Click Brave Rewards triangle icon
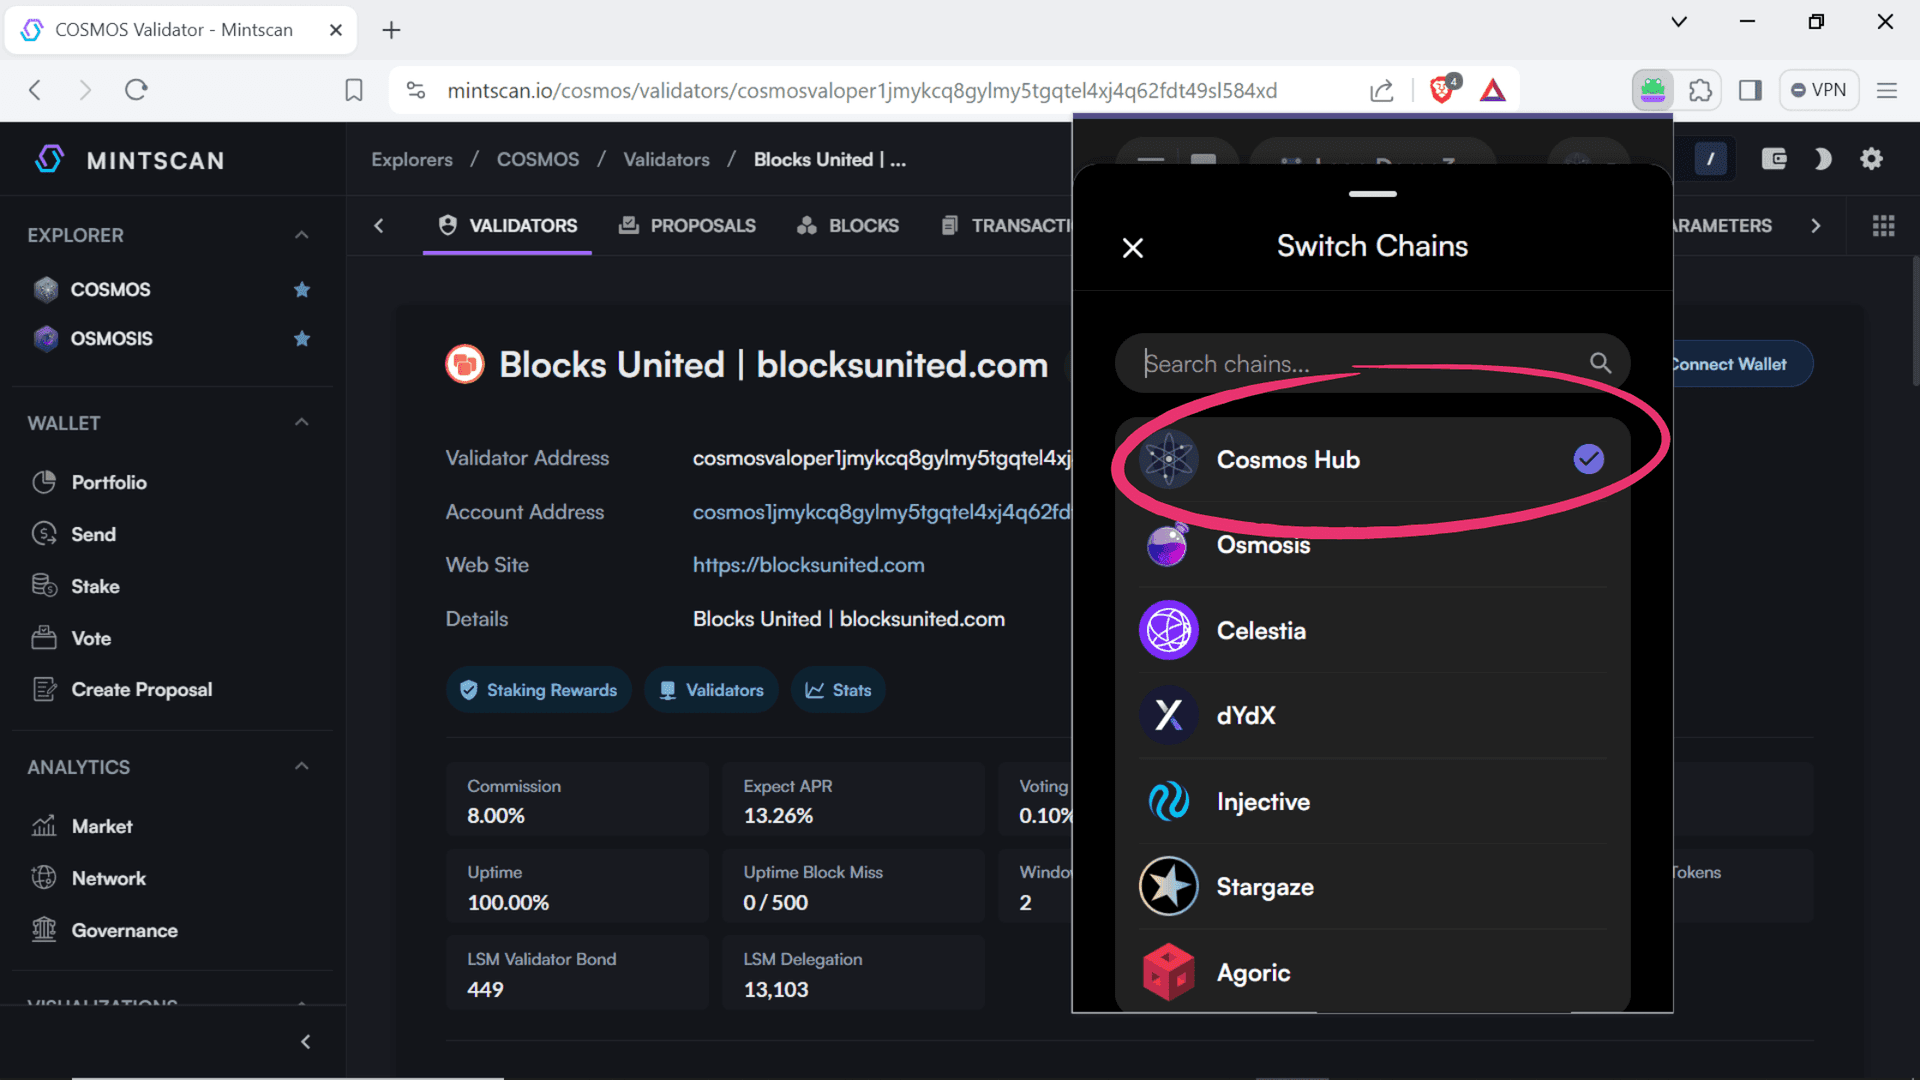This screenshot has height=1080, width=1920. pos(1492,91)
